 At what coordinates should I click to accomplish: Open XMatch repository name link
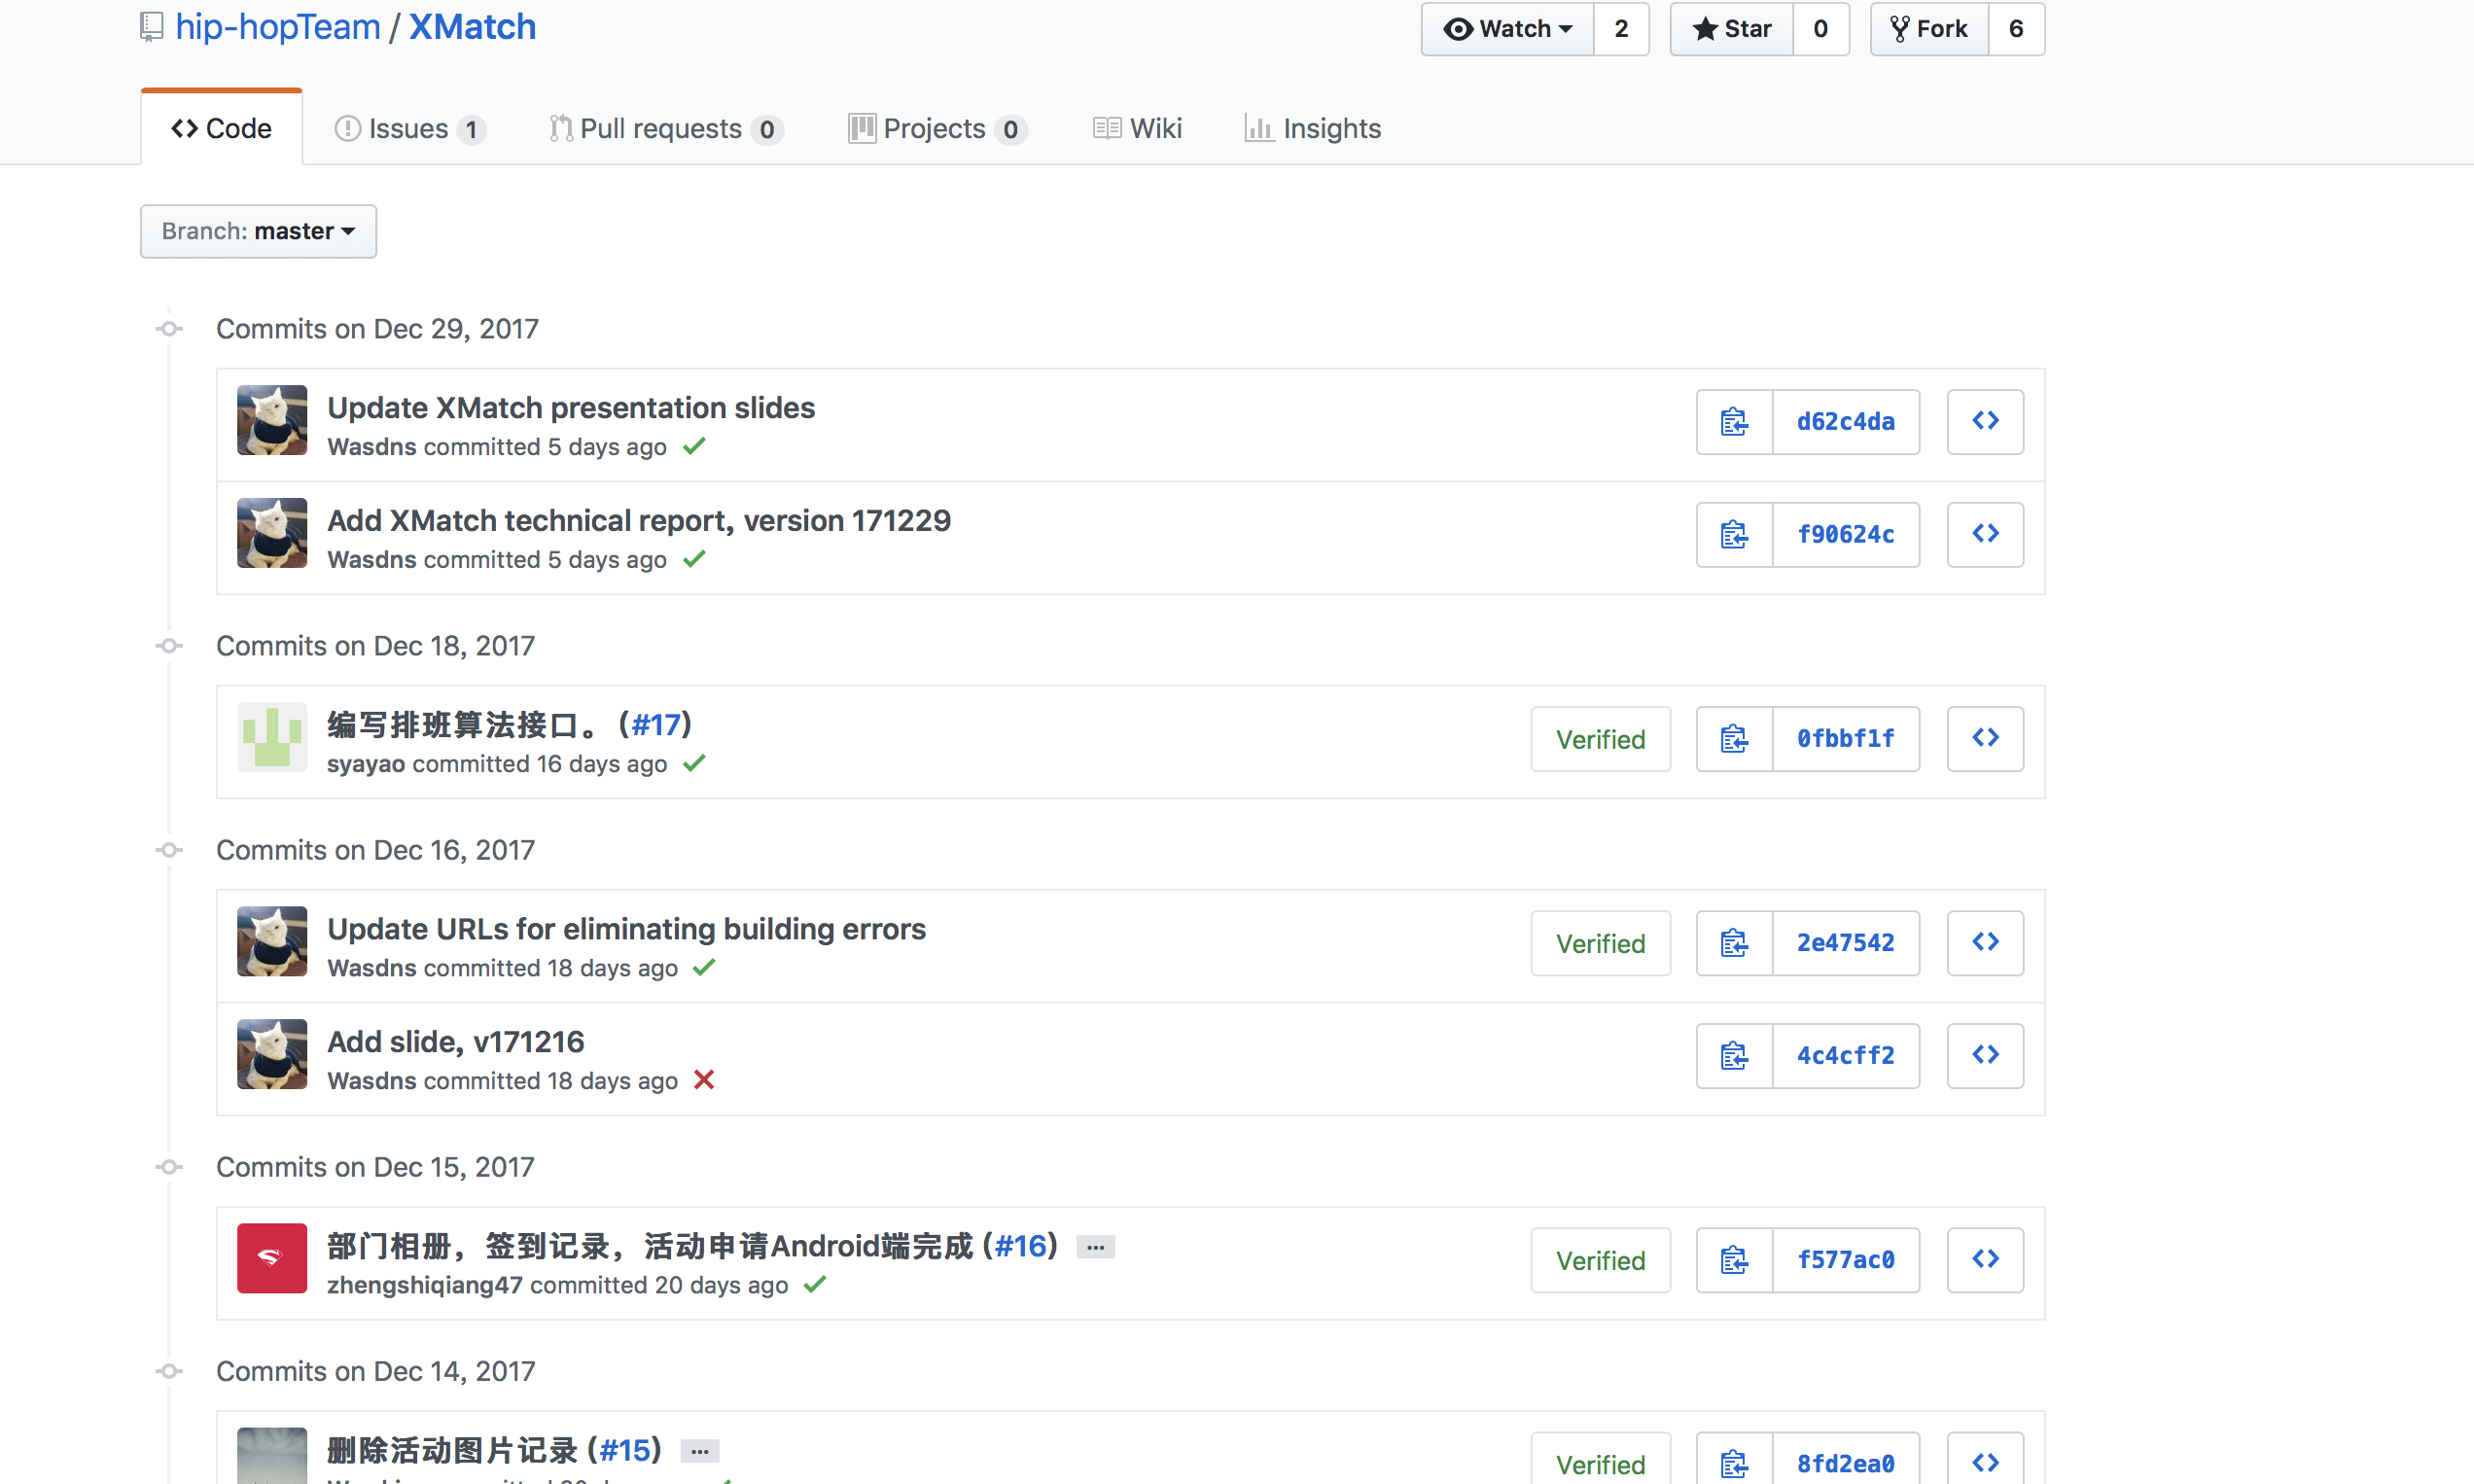473,27
